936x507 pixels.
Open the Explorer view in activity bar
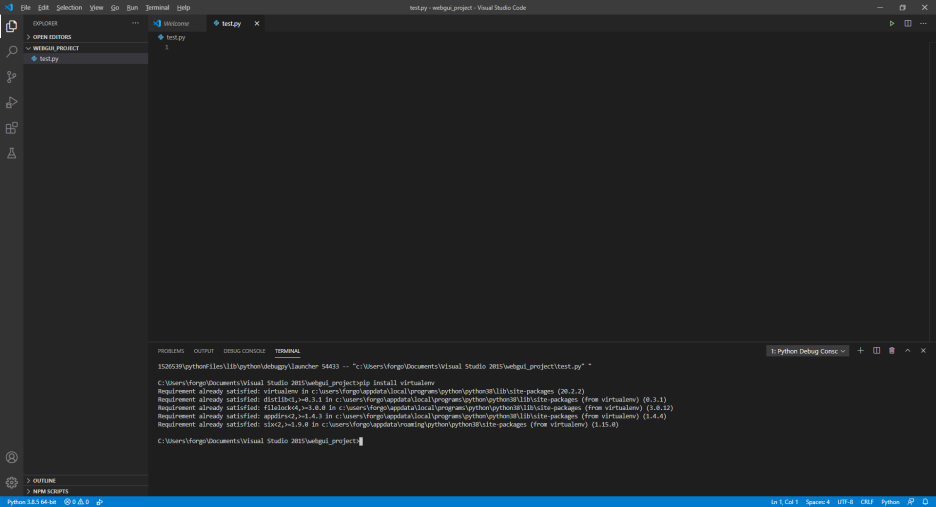pyautogui.click(x=11, y=26)
